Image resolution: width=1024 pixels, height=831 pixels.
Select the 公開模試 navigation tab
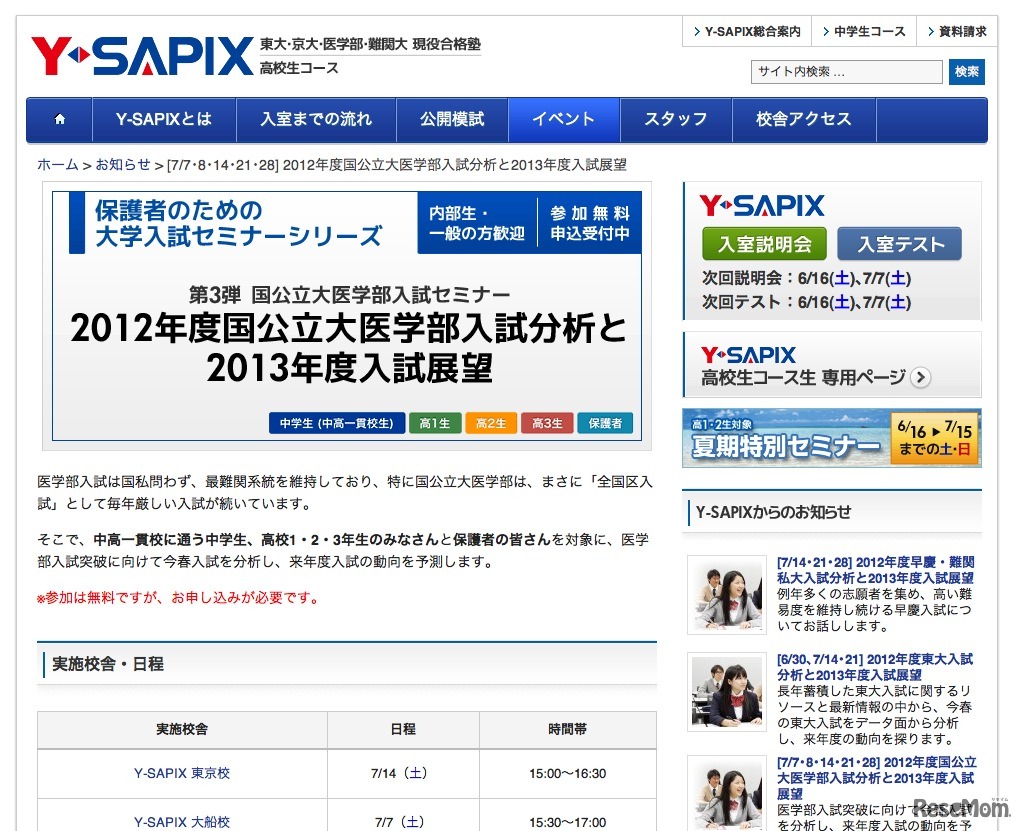click(x=452, y=120)
